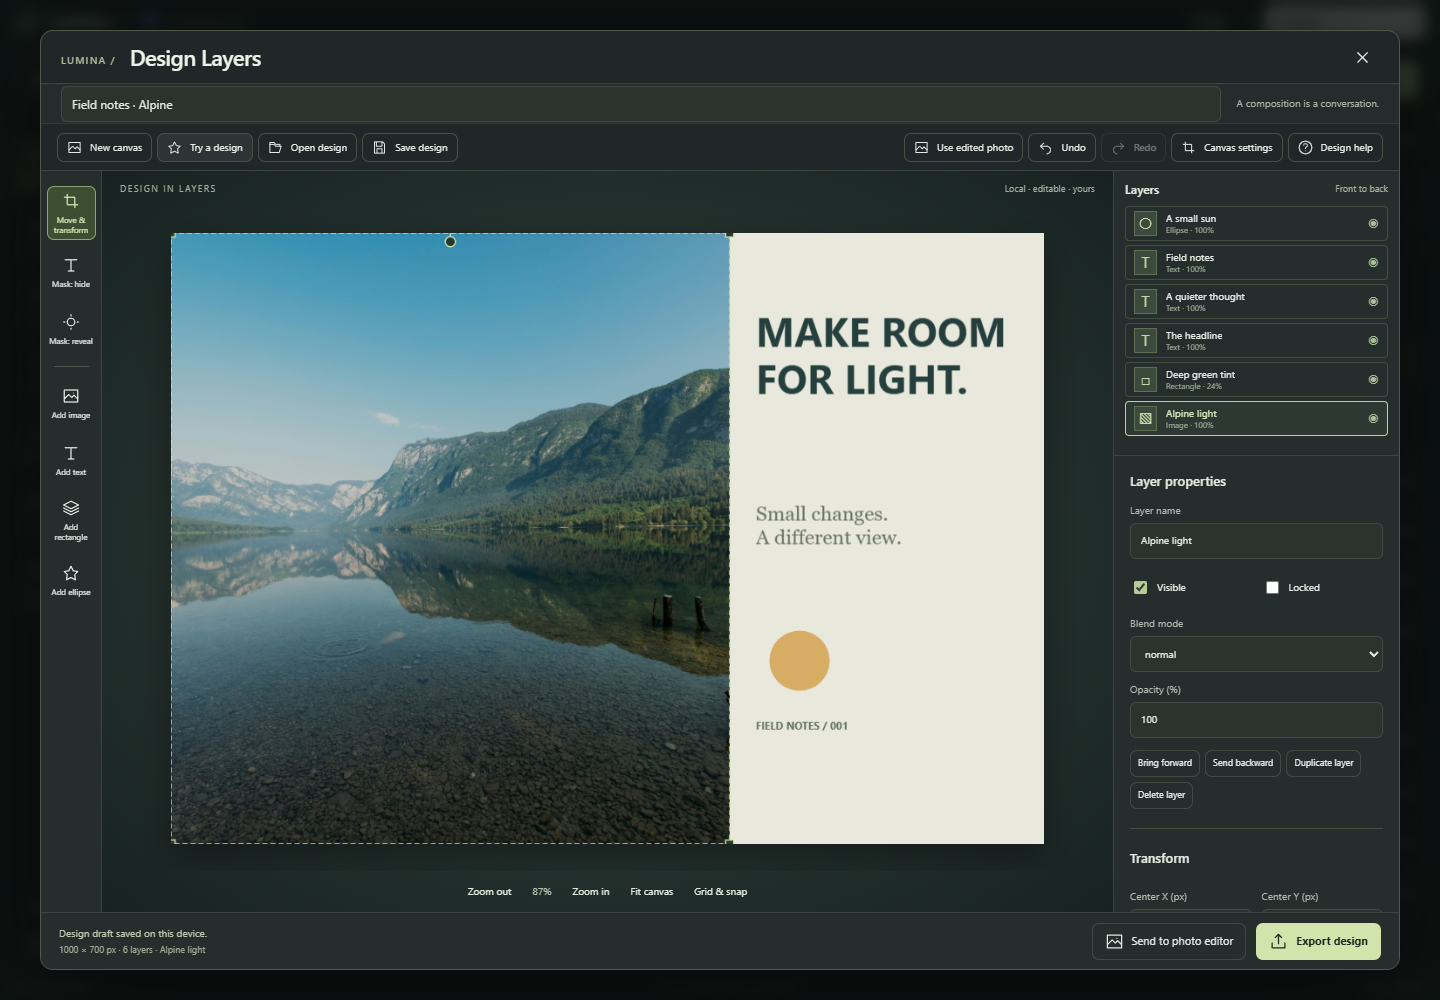Create a New canvas
1440x1000 pixels.
coord(104,148)
